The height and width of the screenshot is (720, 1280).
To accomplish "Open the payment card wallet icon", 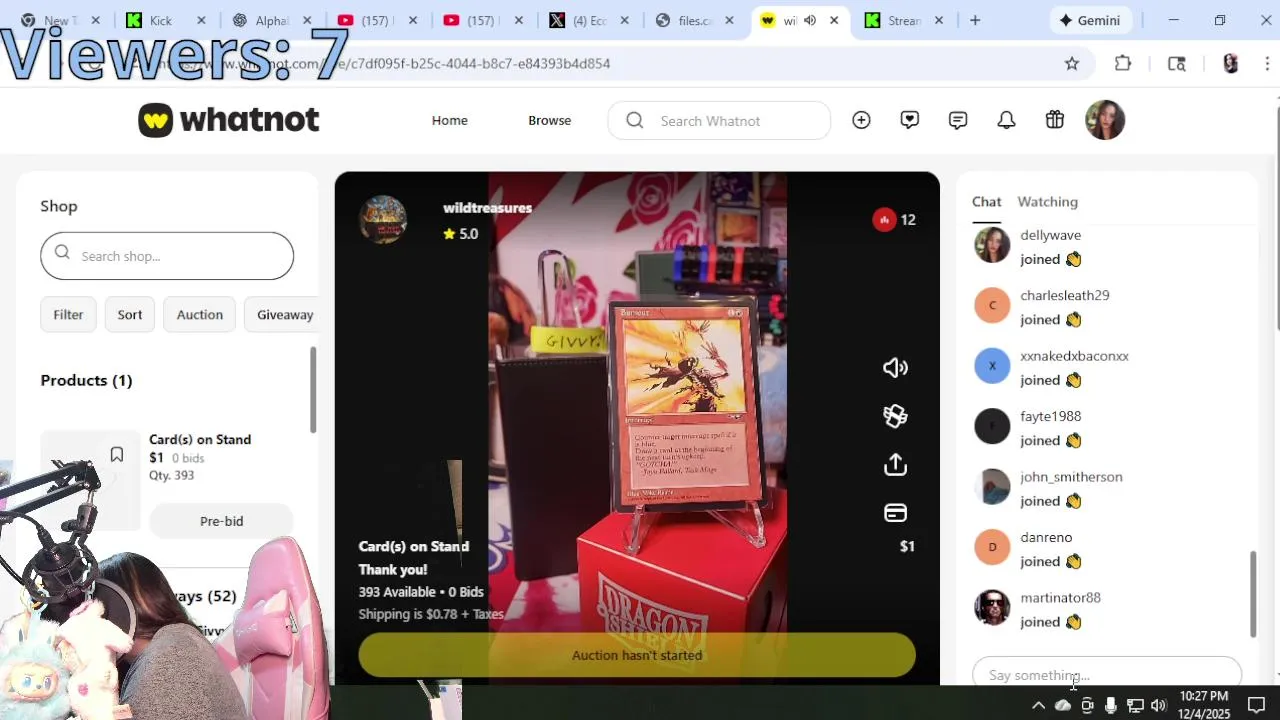I will point(895,513).
